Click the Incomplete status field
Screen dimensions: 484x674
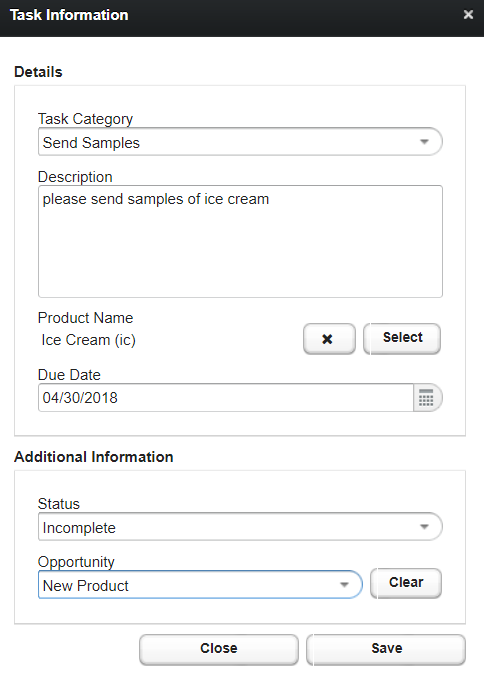240,527
